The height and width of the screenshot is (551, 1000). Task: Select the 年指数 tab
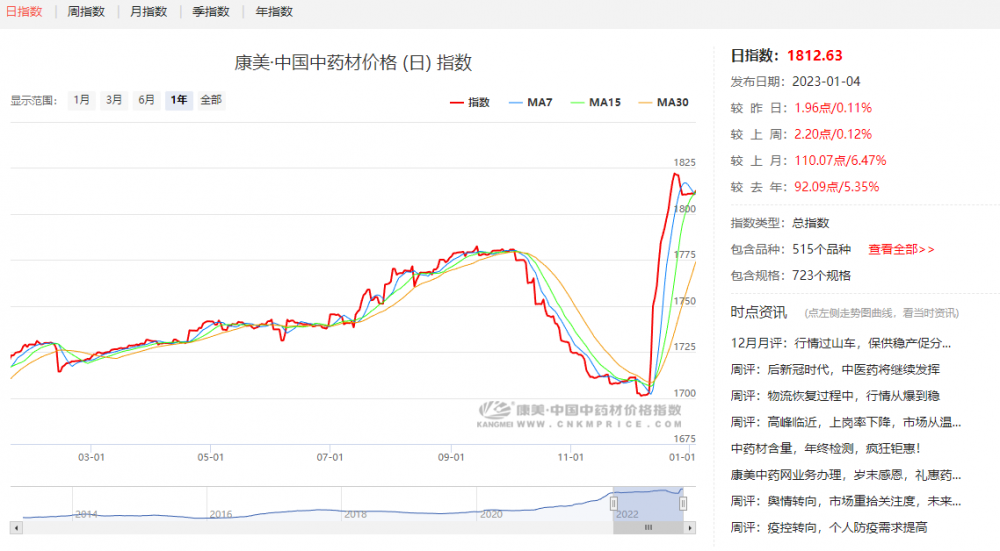point(274,11)
